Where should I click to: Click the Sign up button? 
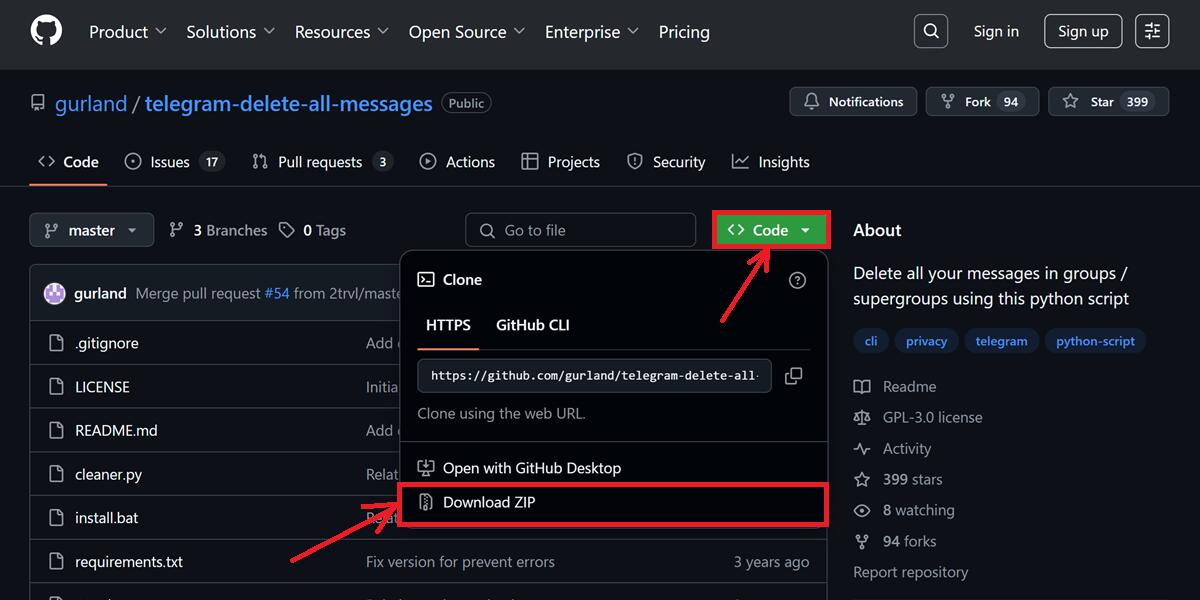1083,31
